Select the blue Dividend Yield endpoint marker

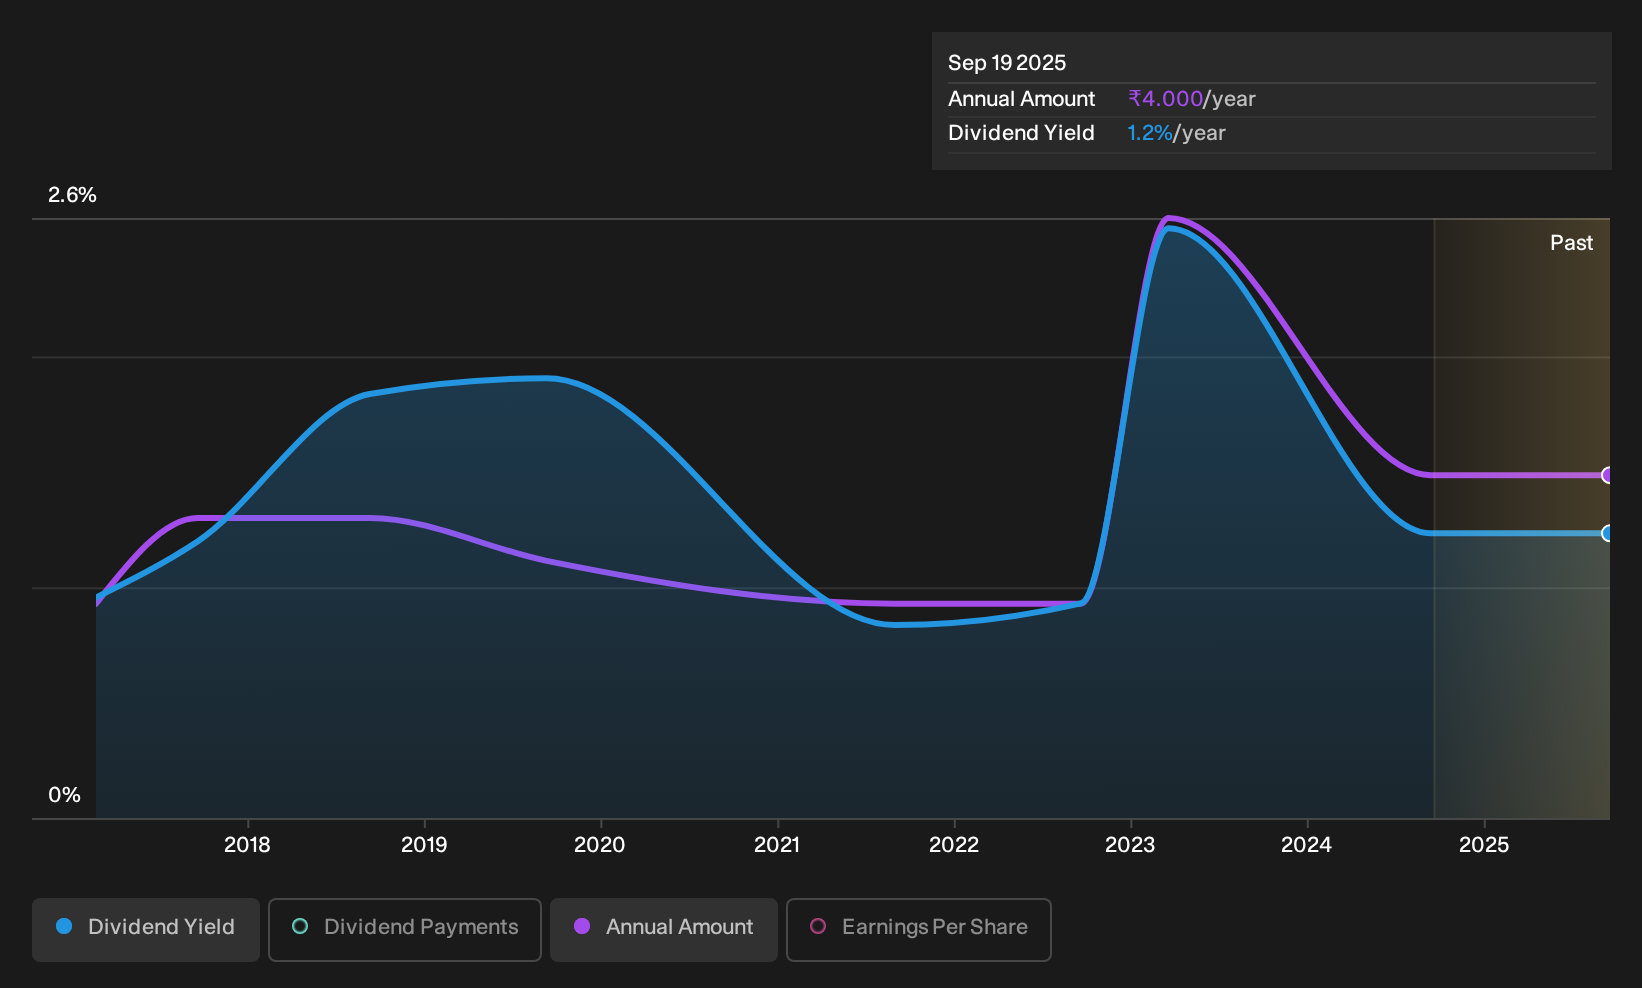[x=1607, y=533]
